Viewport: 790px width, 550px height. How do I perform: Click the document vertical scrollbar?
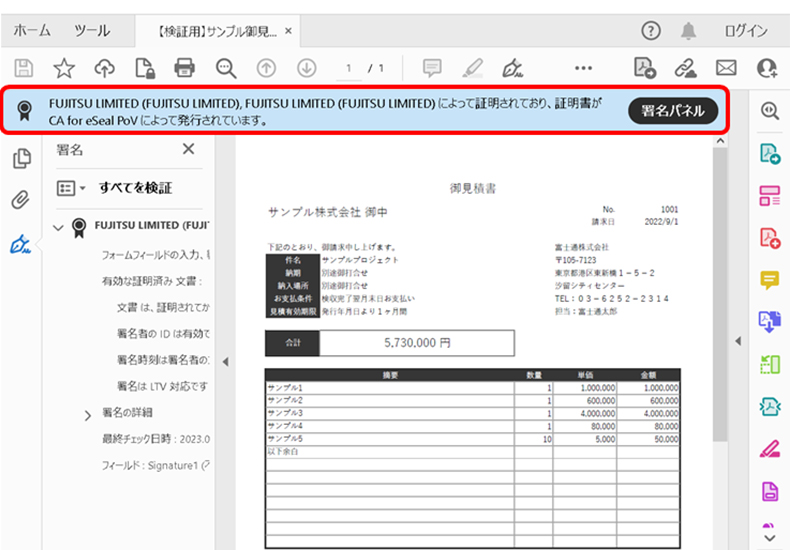pyautogui.click(x=720, y=295)
